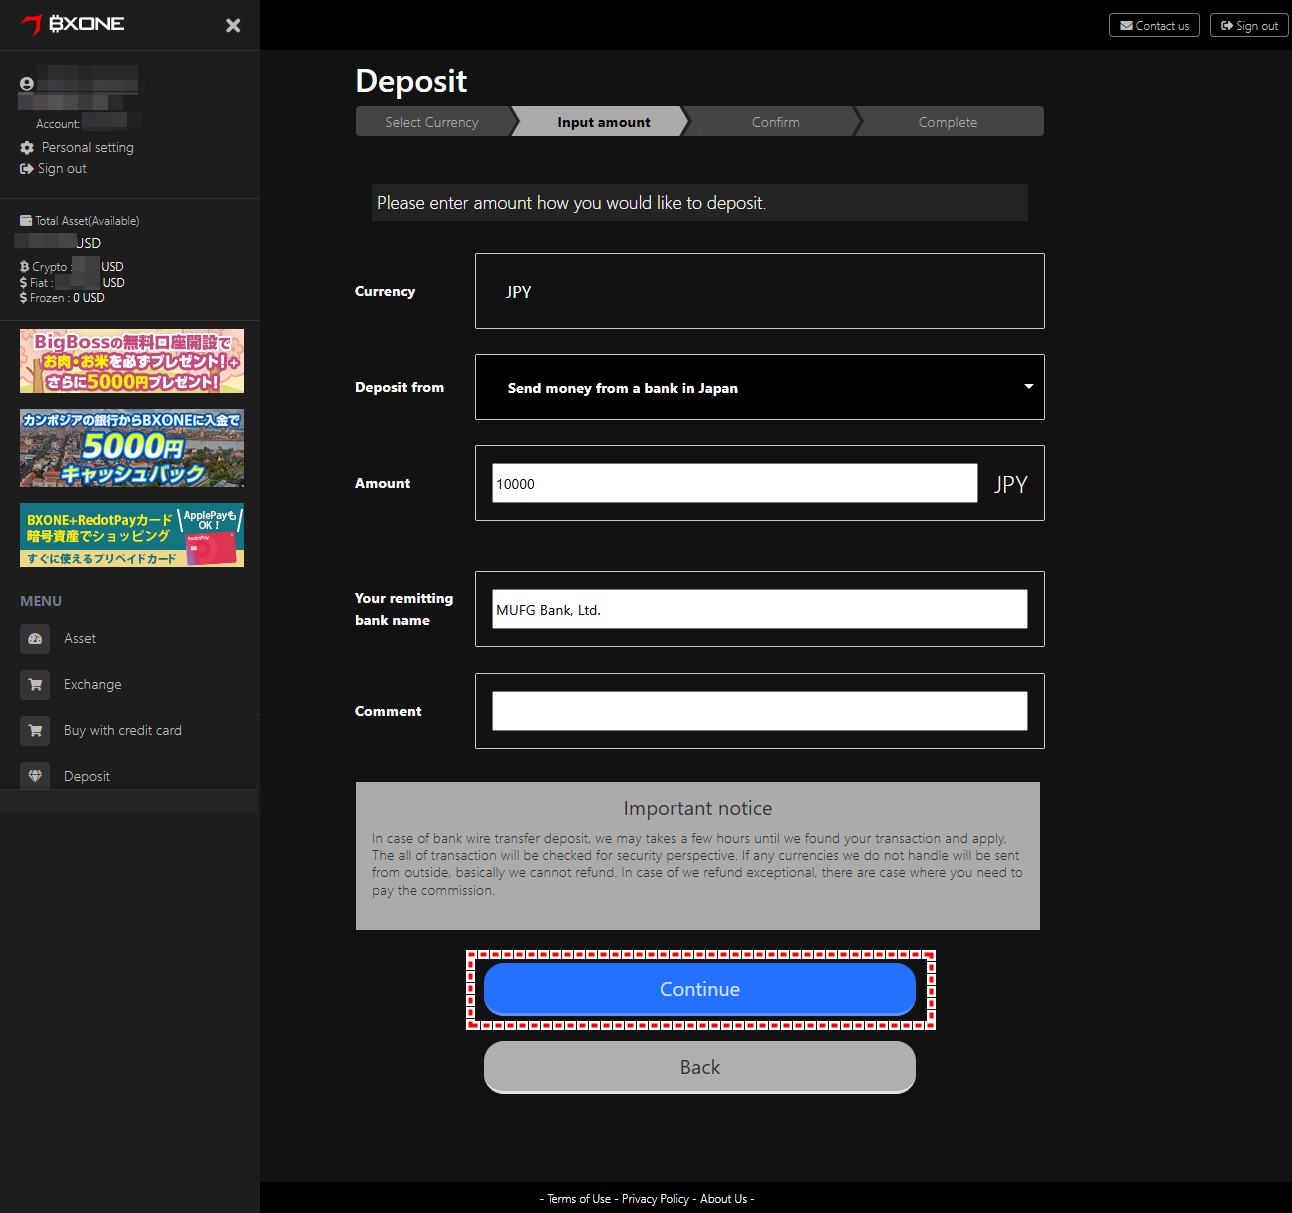Click the Comment text box
The width and height of the screenshot is (1292, 1213).
pyautogui.click(x=760, y=711)
